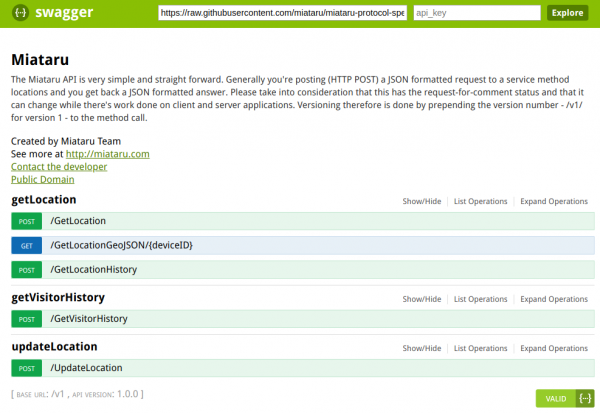Open Contact the developer link
This screenshot has width=600, height=413.
(x=59, y=167)
